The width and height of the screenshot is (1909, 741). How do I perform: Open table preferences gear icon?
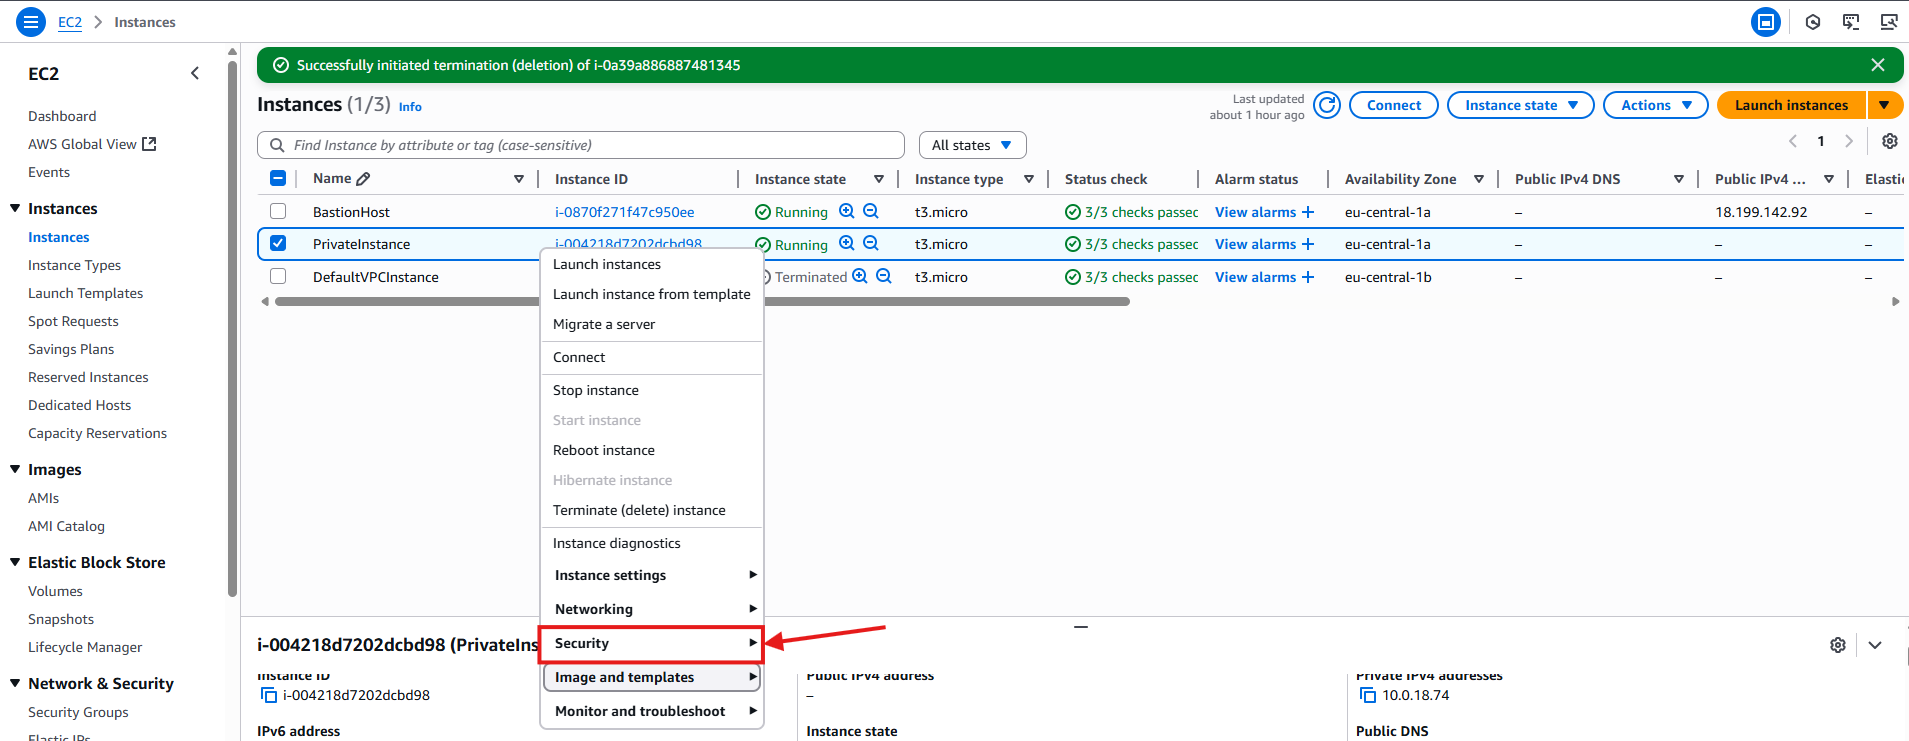(1889, 141)
